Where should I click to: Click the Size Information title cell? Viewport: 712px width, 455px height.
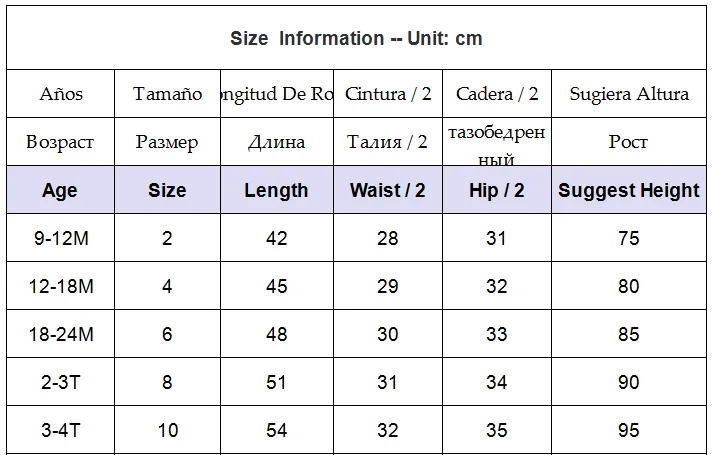tap(356, 38)
